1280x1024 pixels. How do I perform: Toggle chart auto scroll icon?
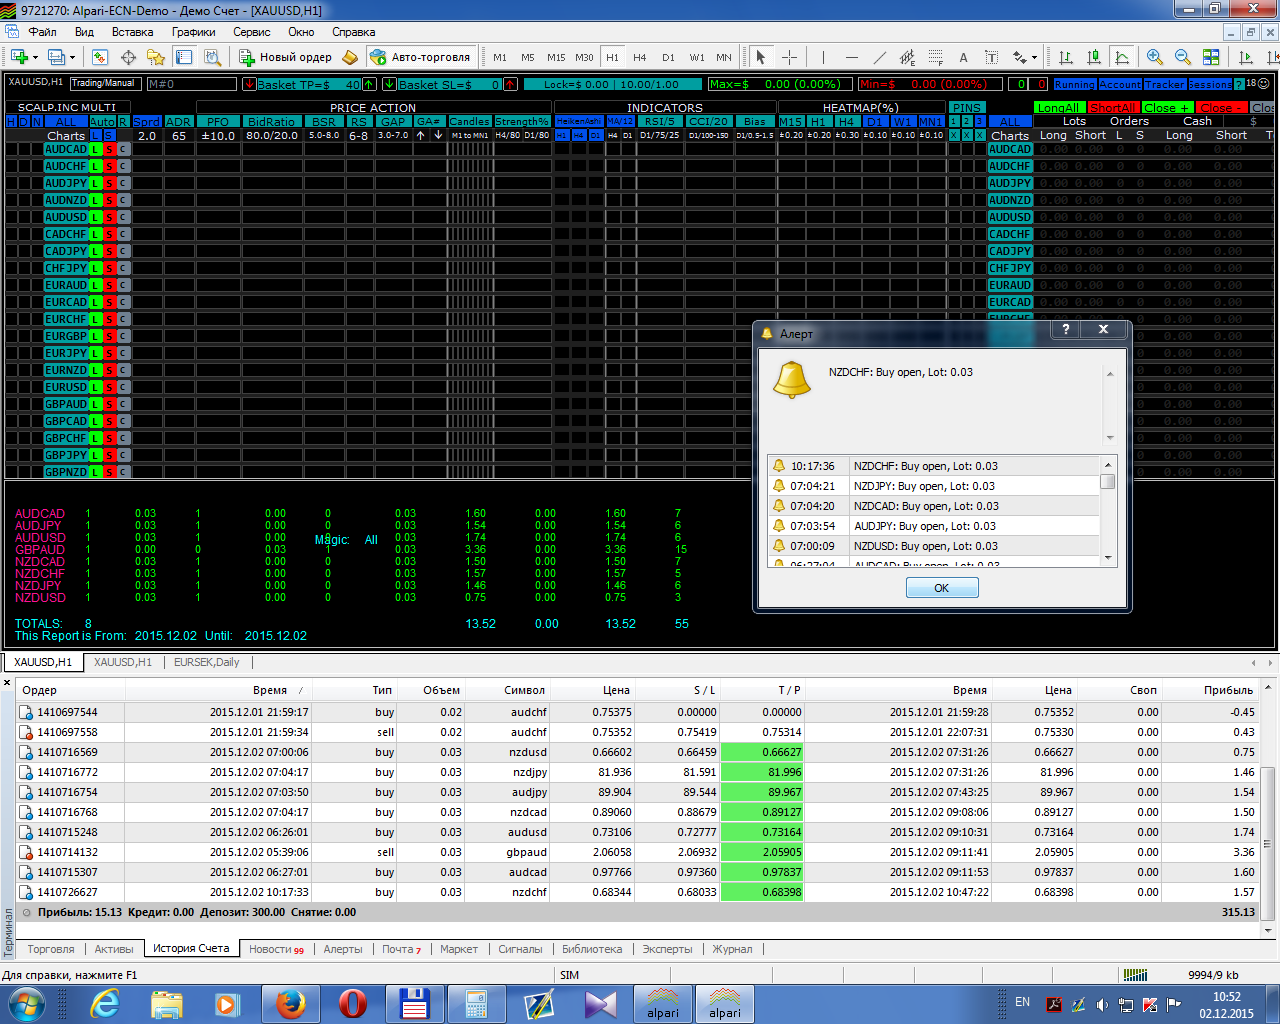tap(1246, 57)
